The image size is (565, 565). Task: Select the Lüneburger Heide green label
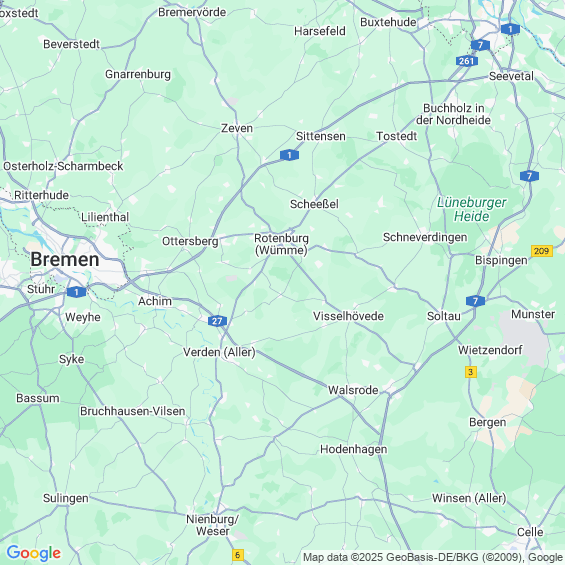(x=472, y=209)
